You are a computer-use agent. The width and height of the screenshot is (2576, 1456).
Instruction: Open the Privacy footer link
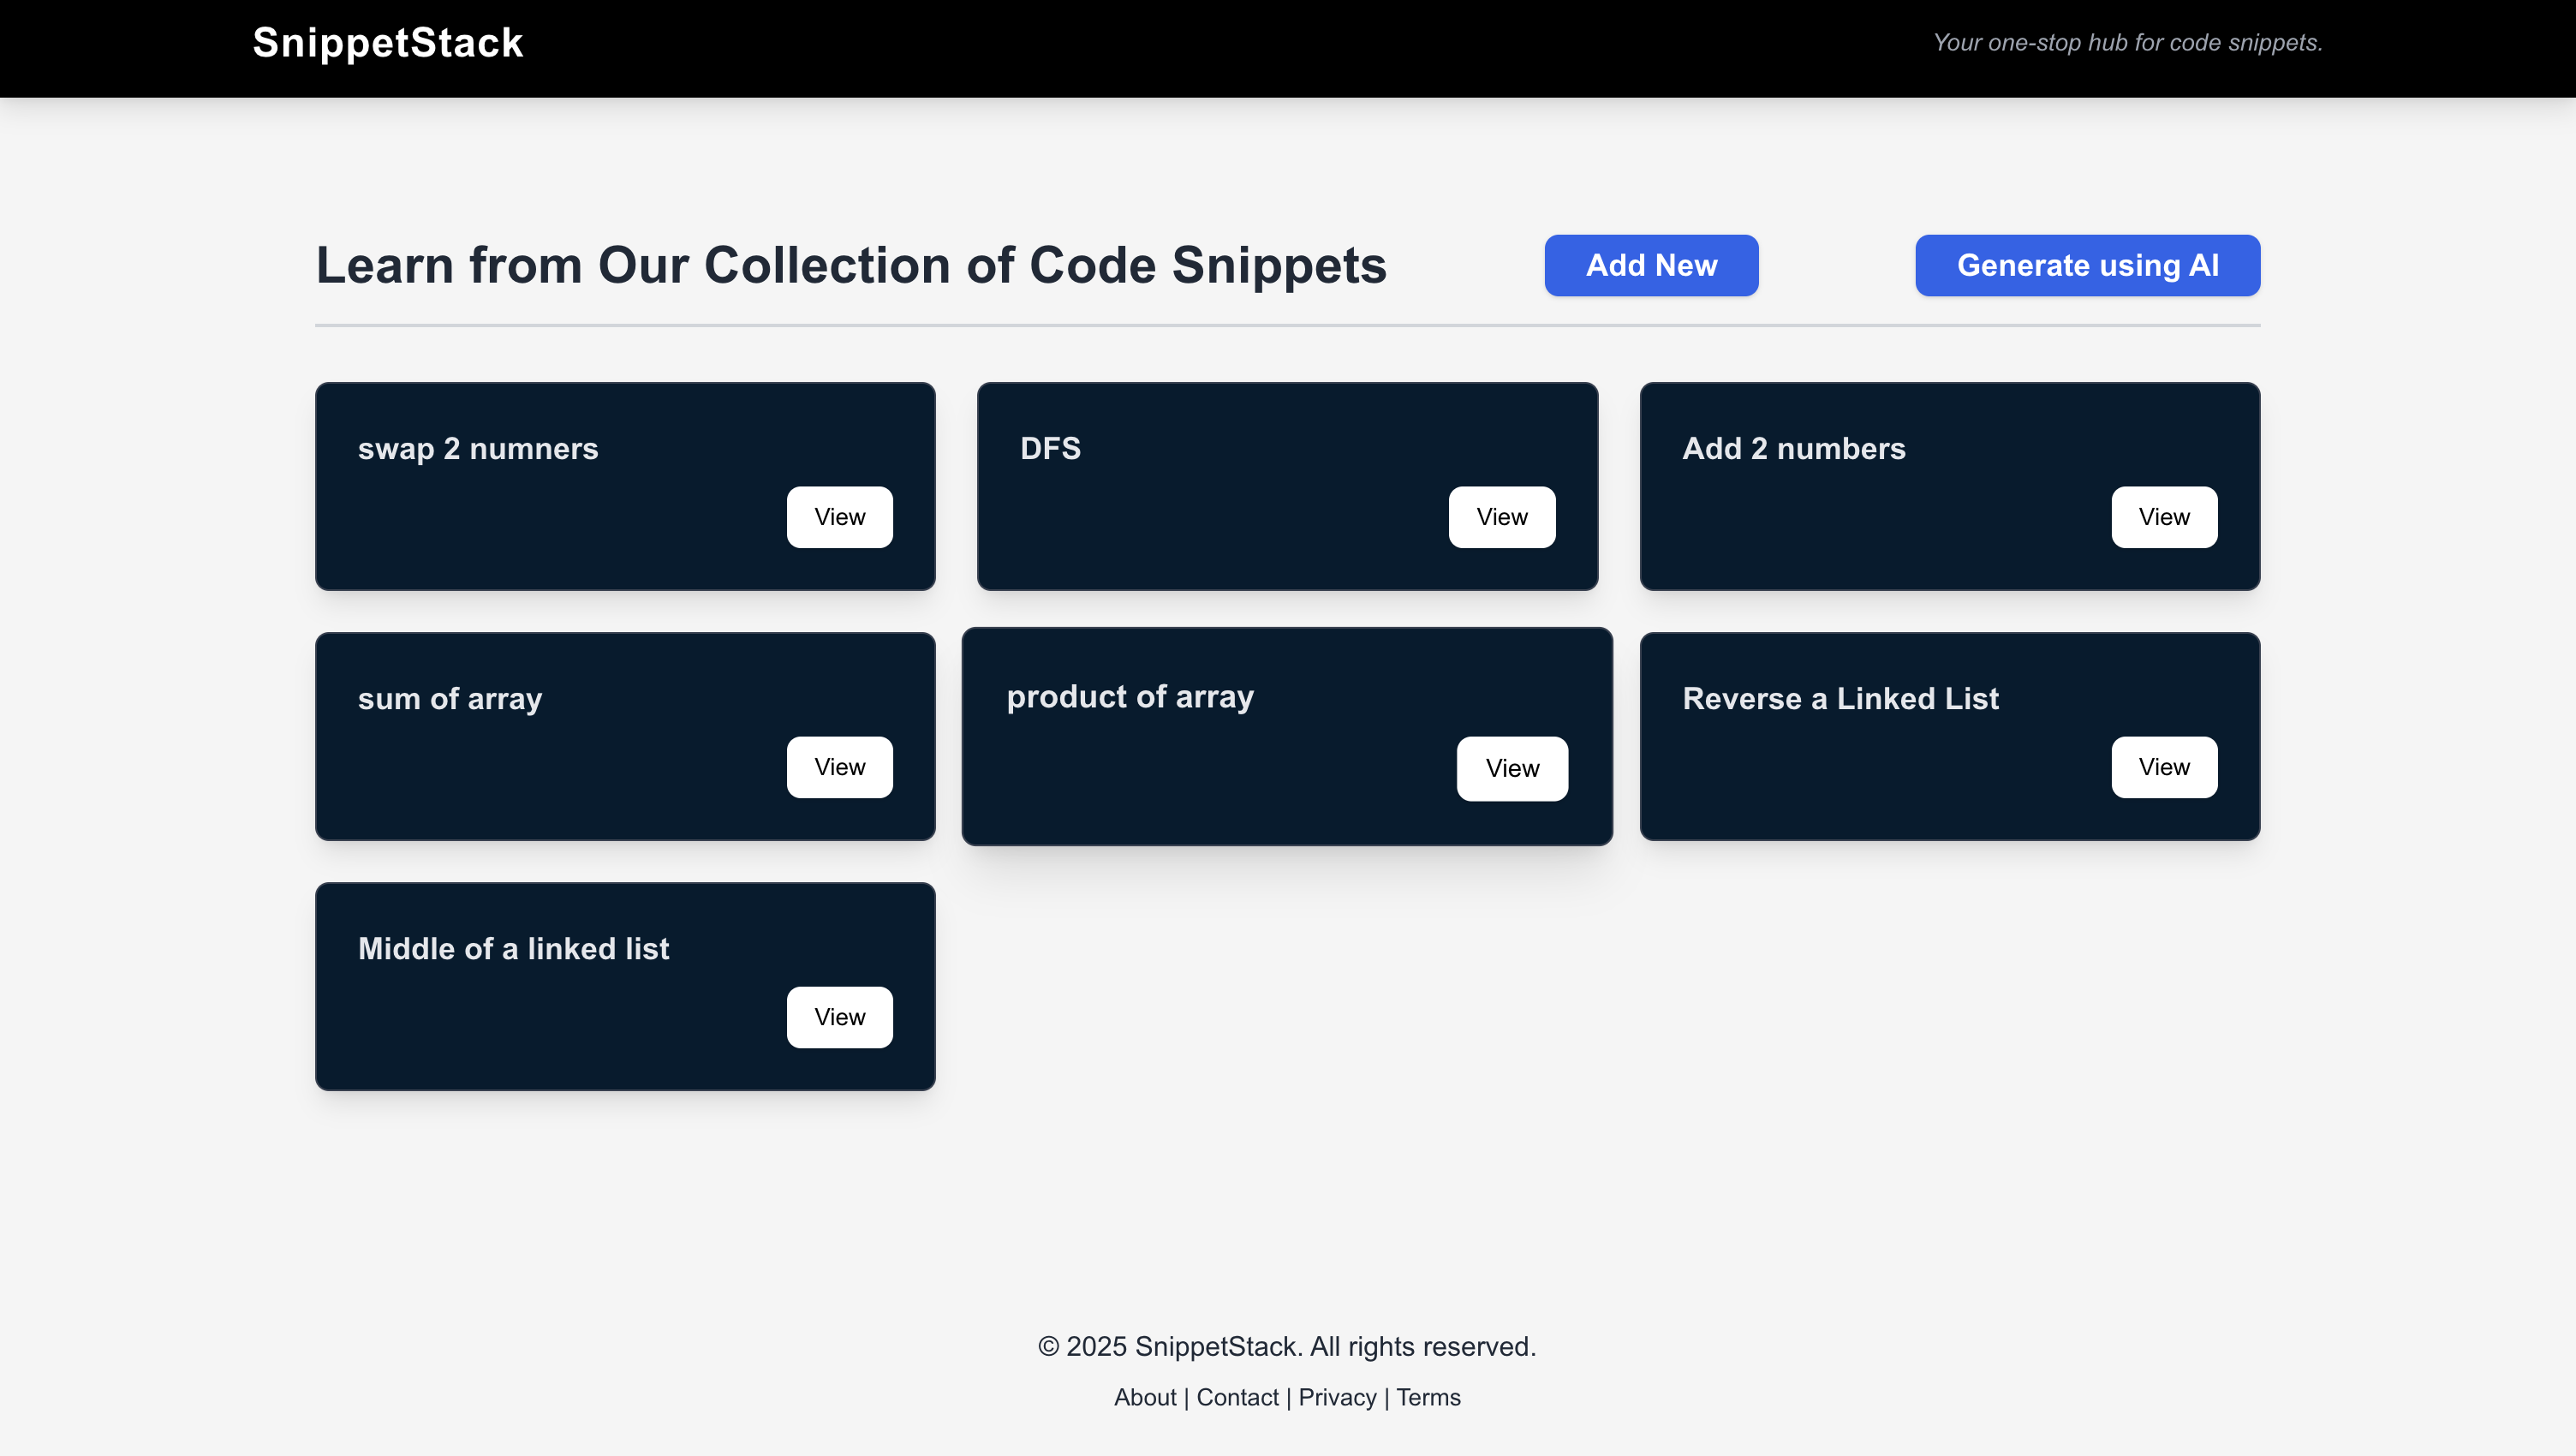coord(1337,1397)
